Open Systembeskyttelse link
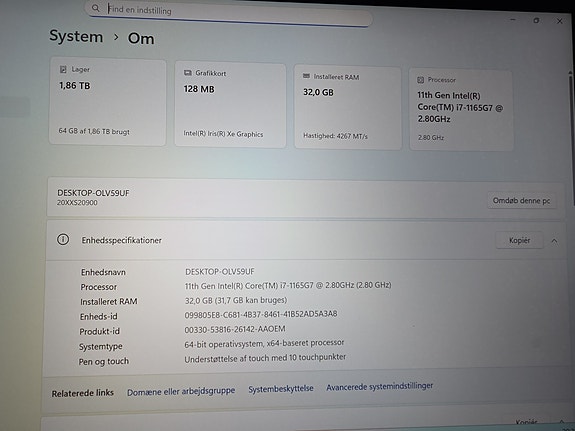Image resolution: width=575 pixels, height=431 pixels. 281,389
